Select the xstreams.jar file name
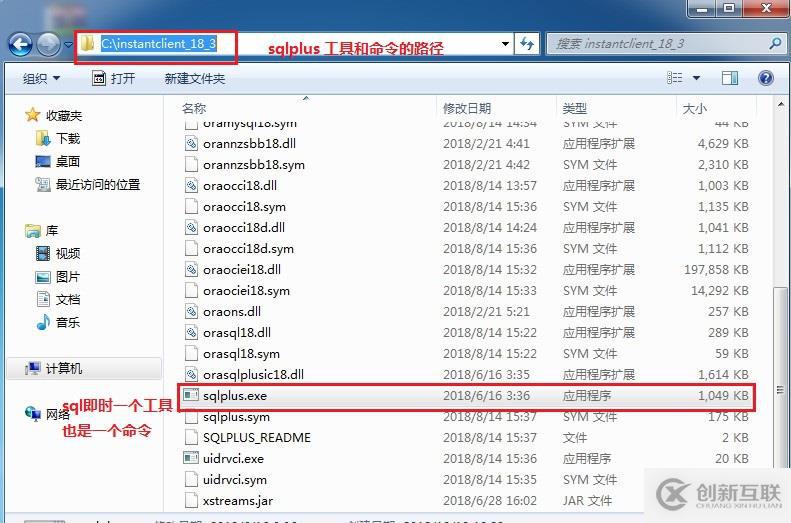Screen dimensions: 791x523 pyautogui.click(x=238, y=501)
